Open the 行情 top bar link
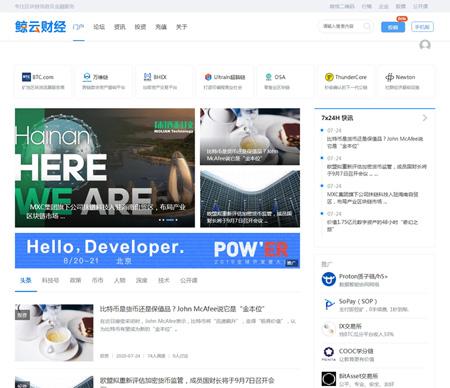 (x=367, y=6)
